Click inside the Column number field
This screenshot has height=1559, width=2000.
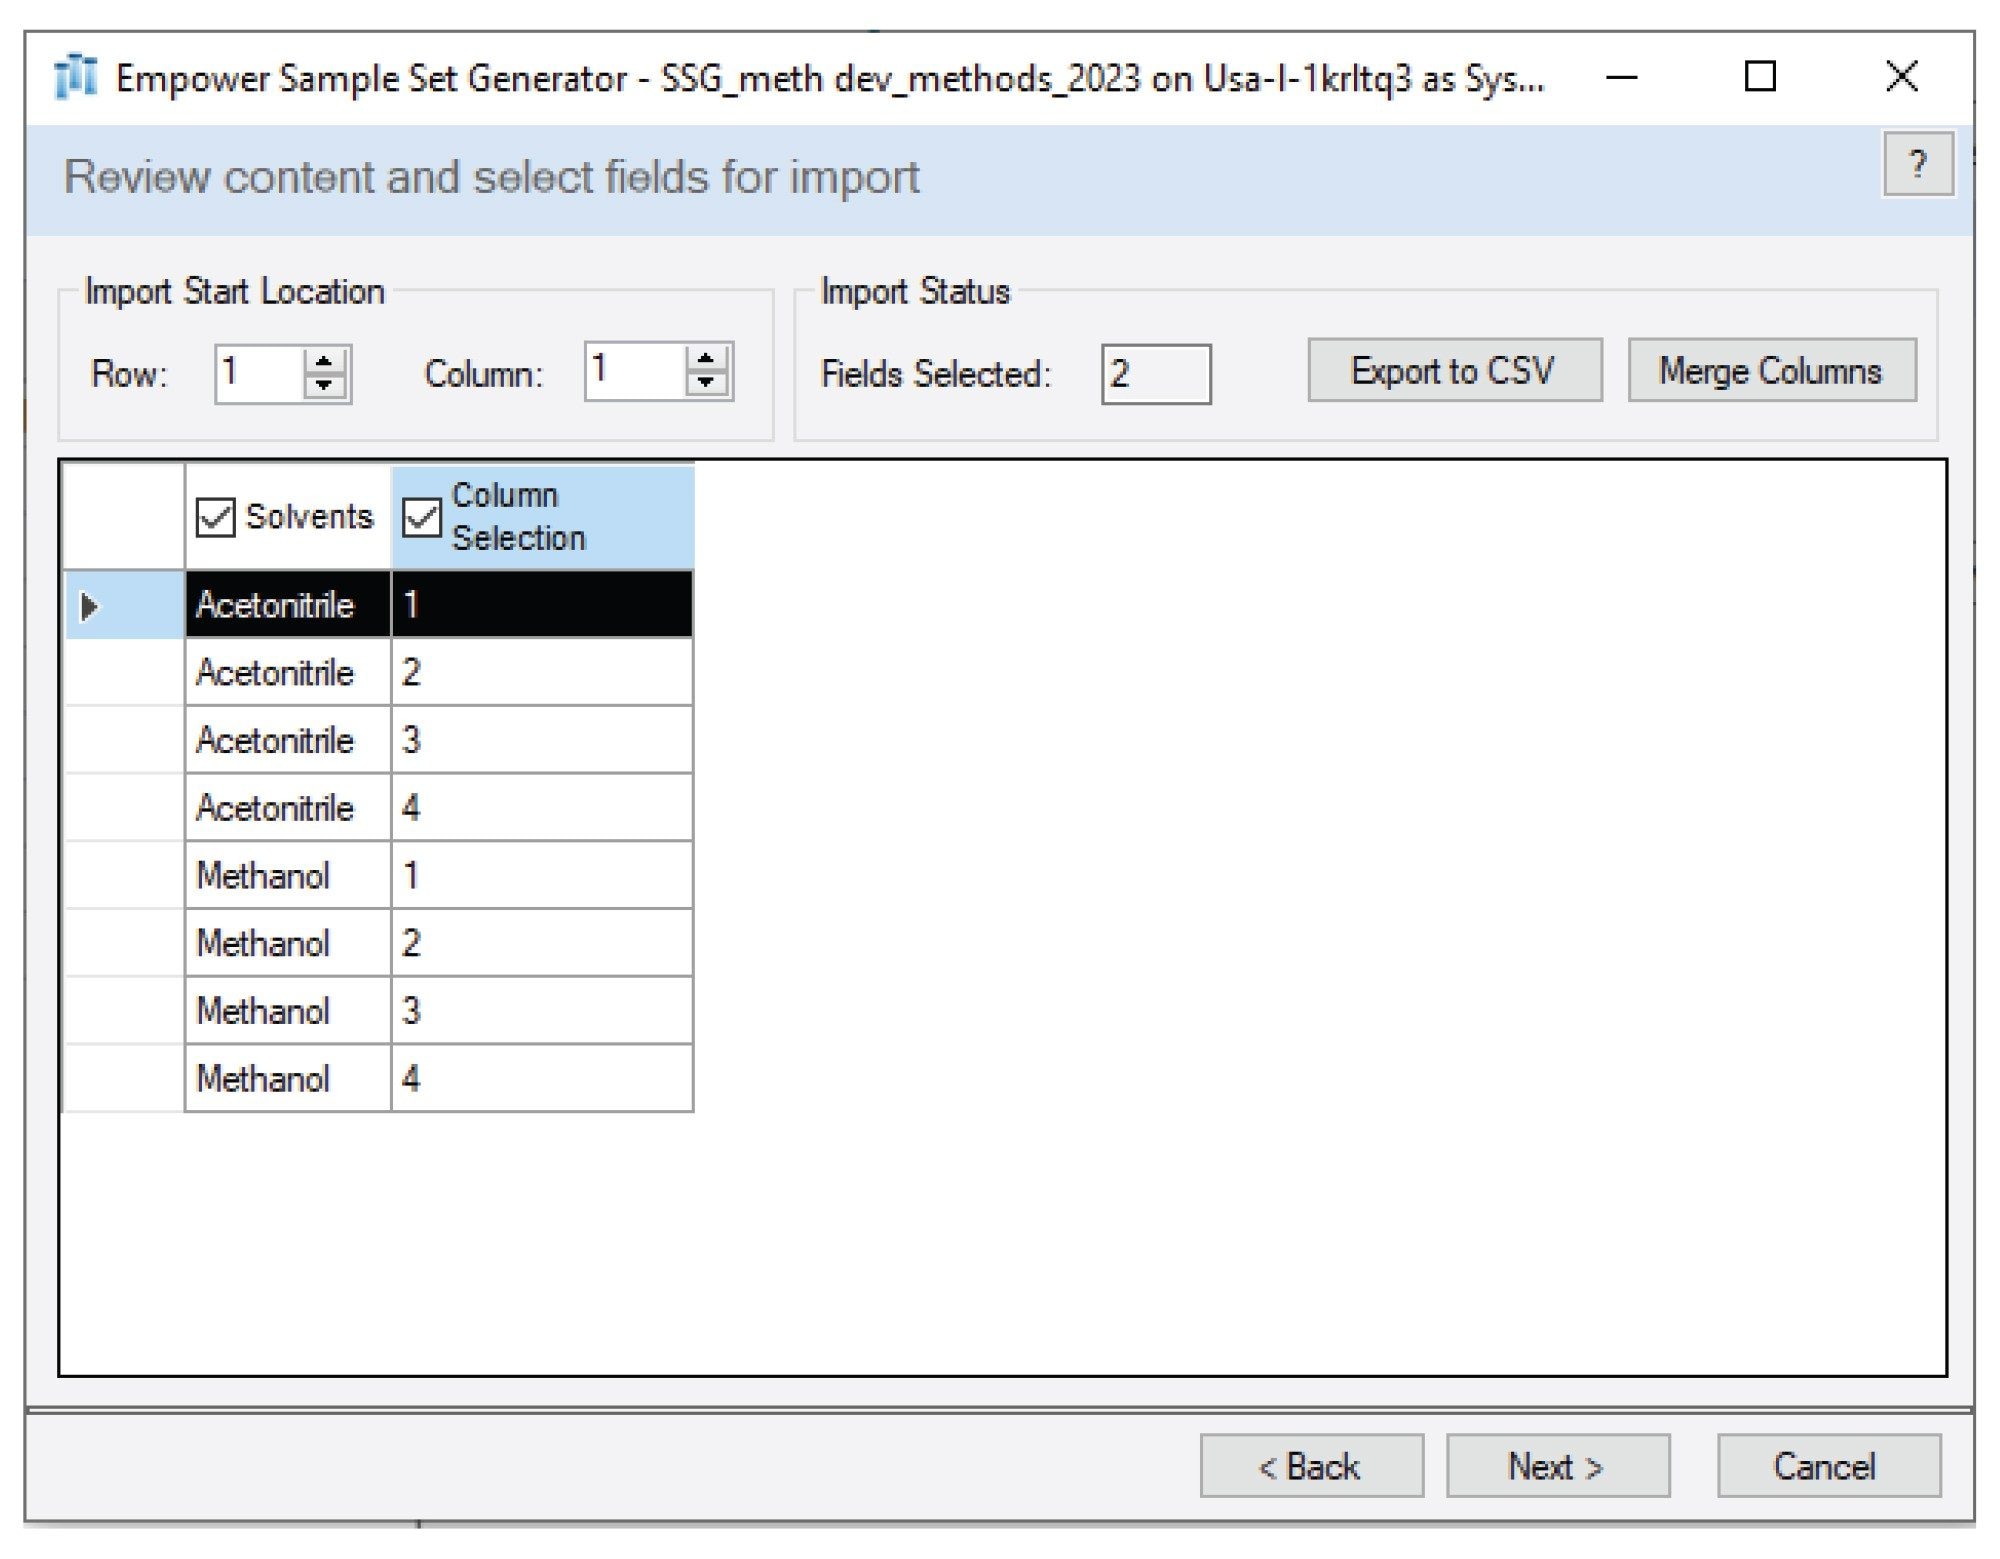634,370
